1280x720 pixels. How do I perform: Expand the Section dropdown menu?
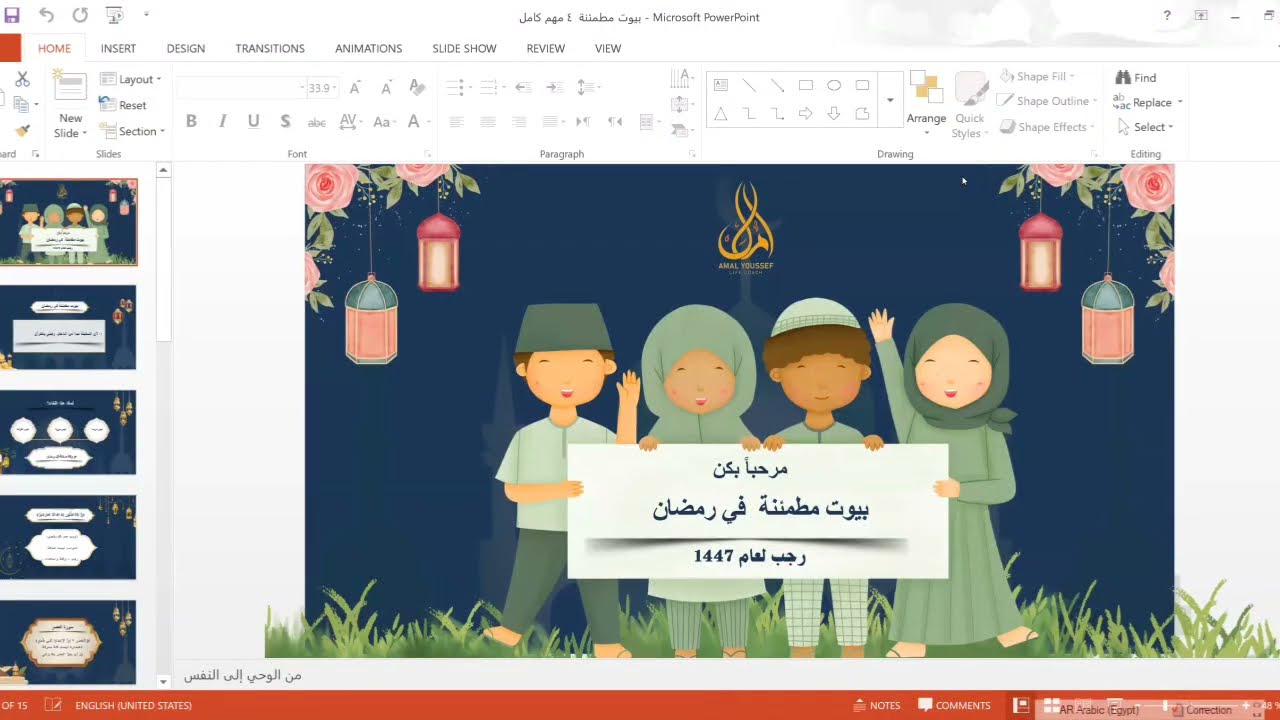[133, 131]
